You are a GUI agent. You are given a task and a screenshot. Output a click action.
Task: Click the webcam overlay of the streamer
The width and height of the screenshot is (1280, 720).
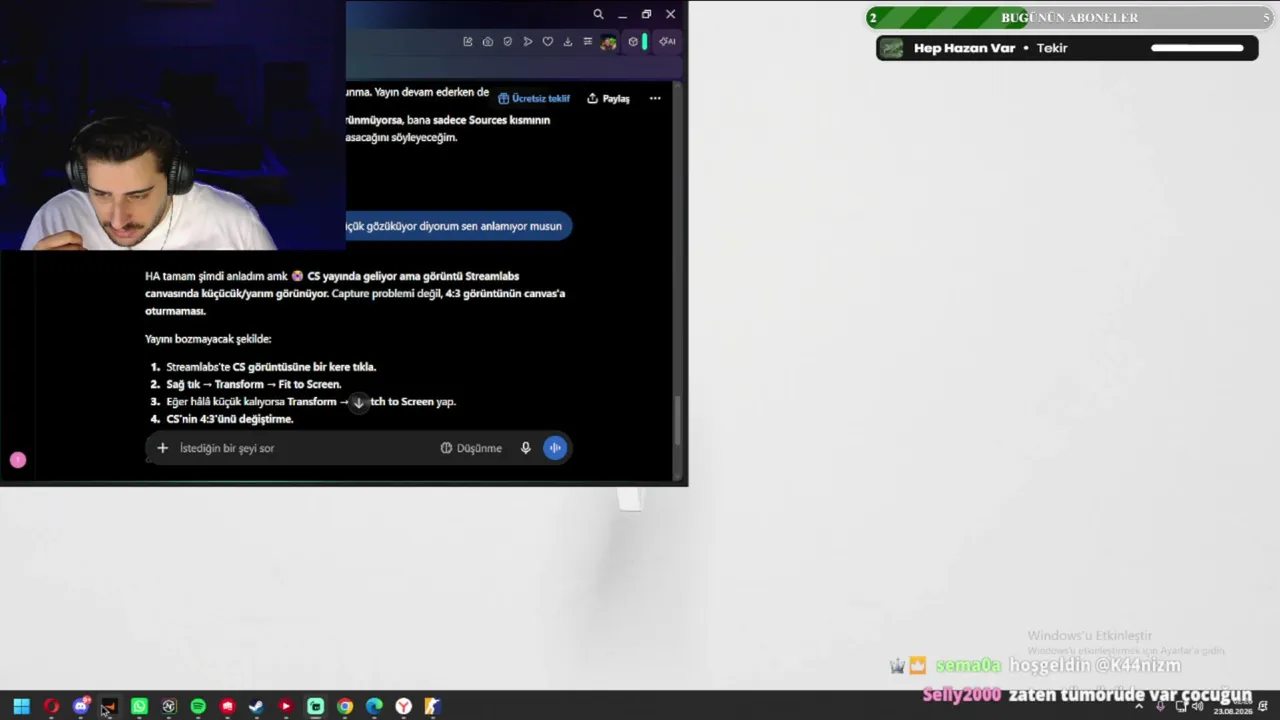coord(173,125)
